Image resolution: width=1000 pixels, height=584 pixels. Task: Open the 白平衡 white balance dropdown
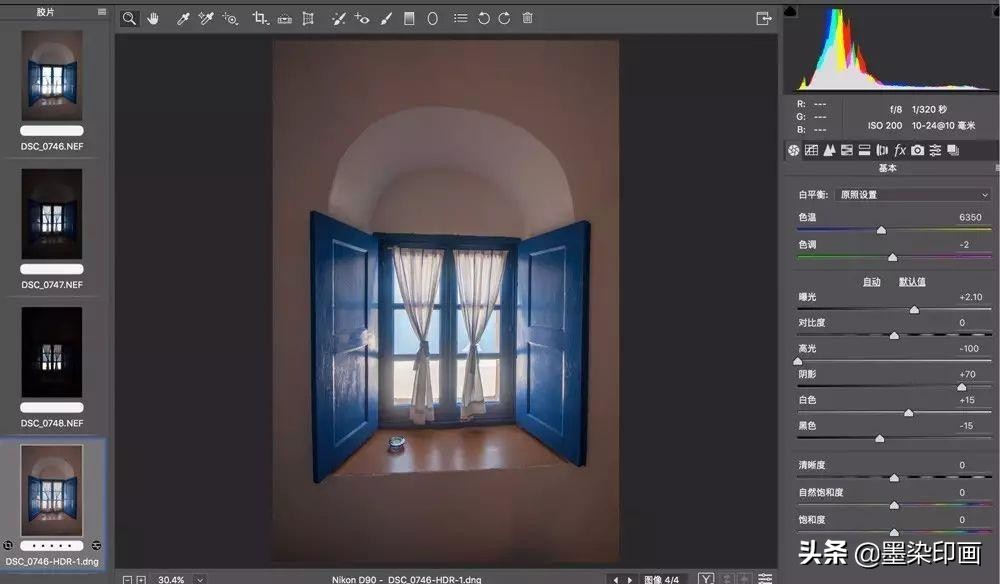click(x=913, y=195)
